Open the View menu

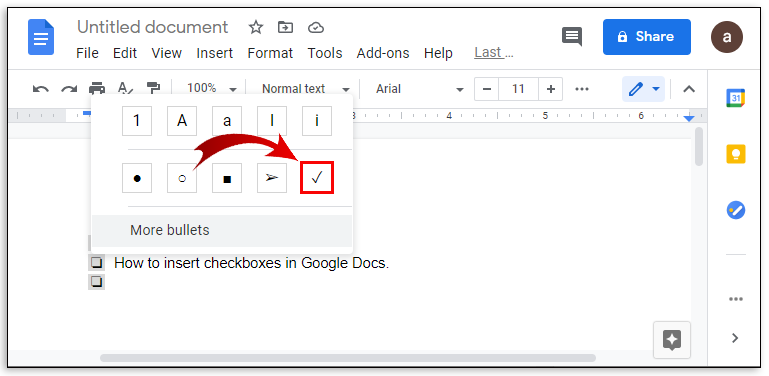pyautogui.click(x=167, y=53)
